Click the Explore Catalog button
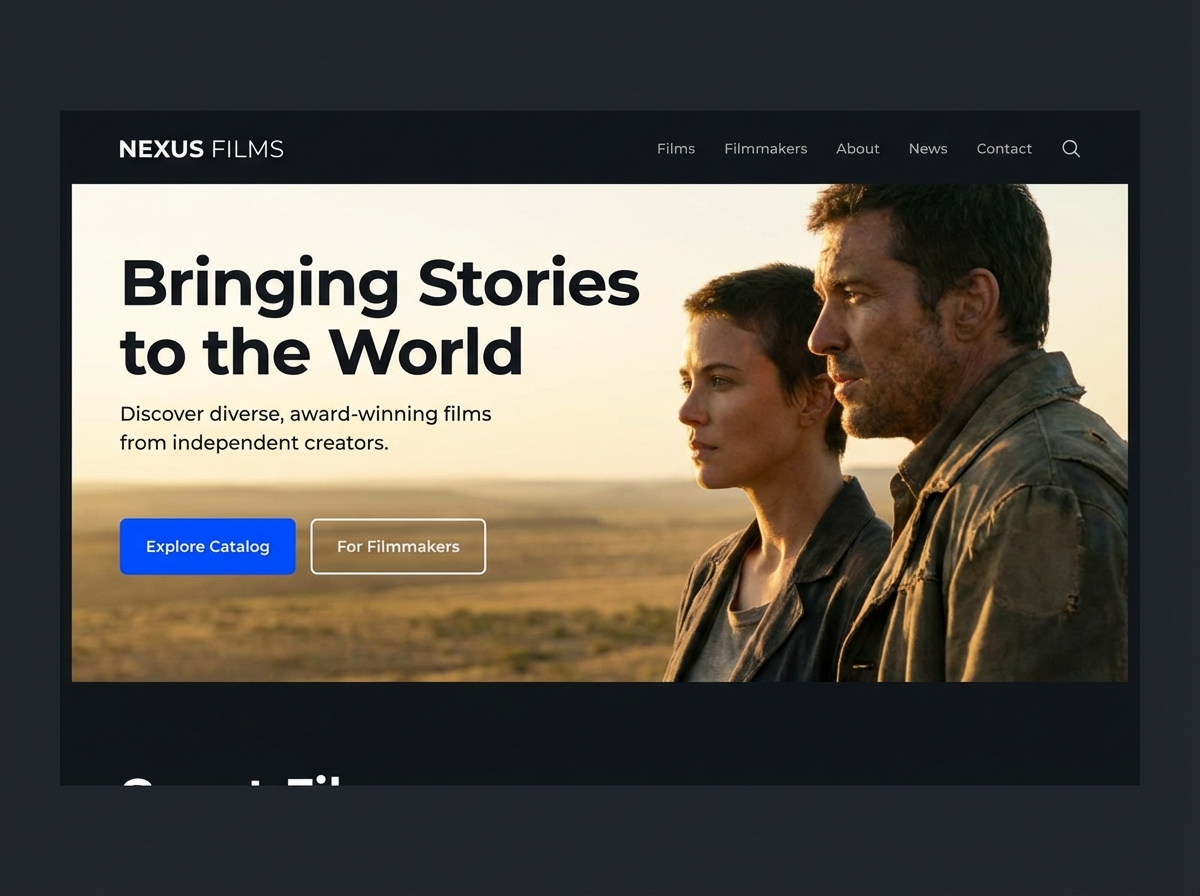 [x=207, y=546]
